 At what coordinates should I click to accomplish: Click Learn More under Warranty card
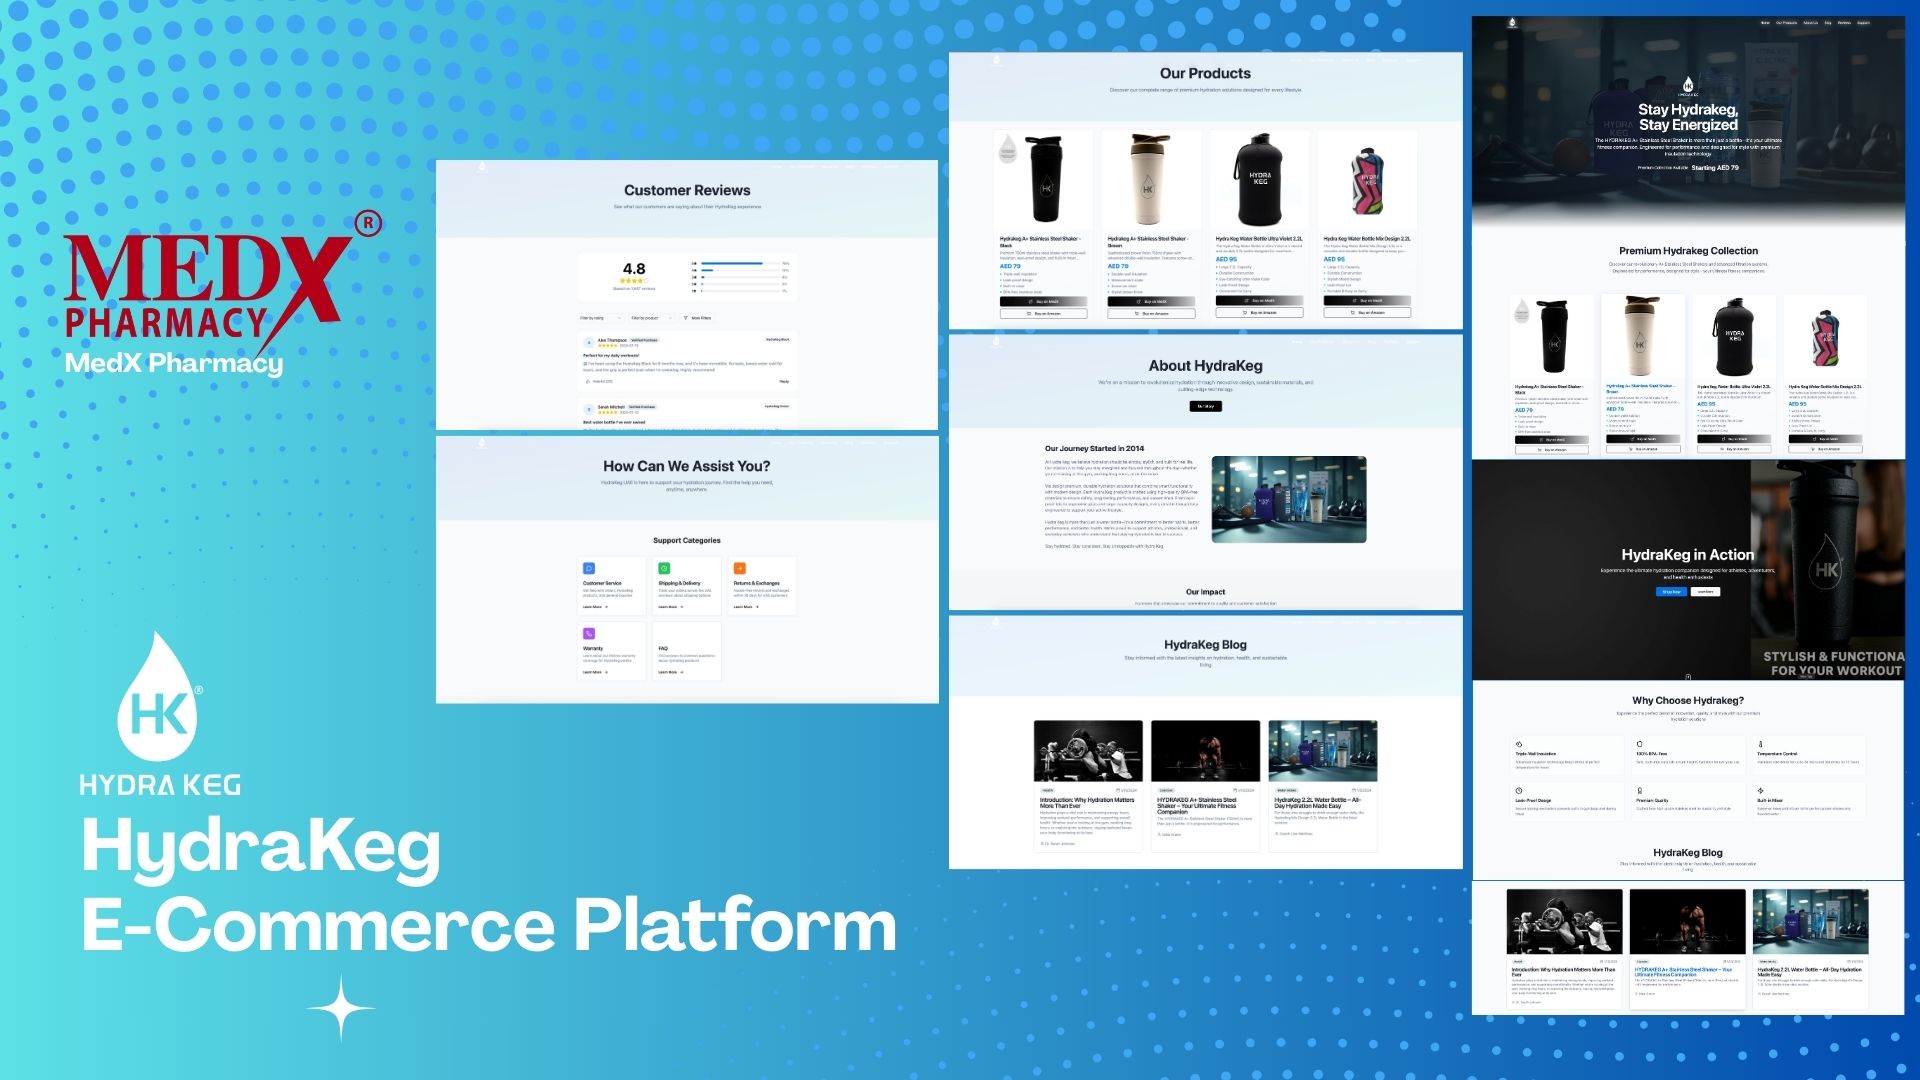click(x=595, y=672)
